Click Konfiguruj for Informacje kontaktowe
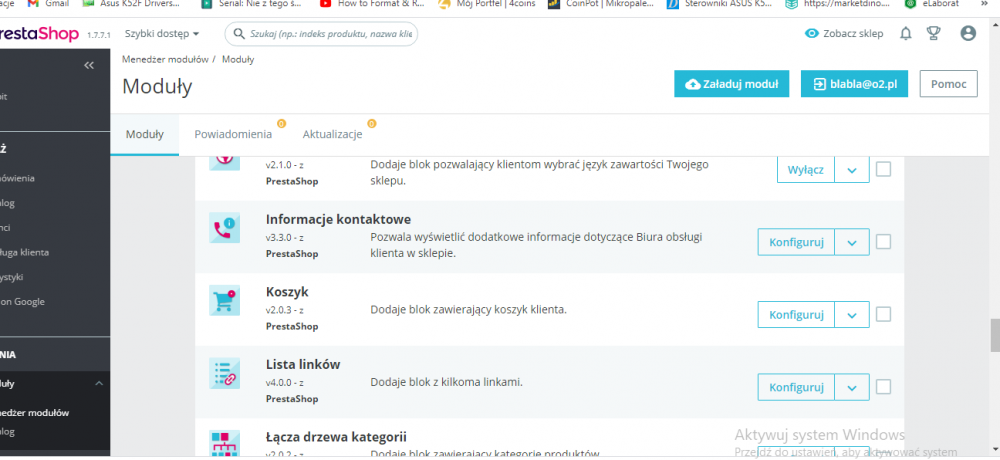Screen dimensions: 1000x460 (x=796, y=242)
